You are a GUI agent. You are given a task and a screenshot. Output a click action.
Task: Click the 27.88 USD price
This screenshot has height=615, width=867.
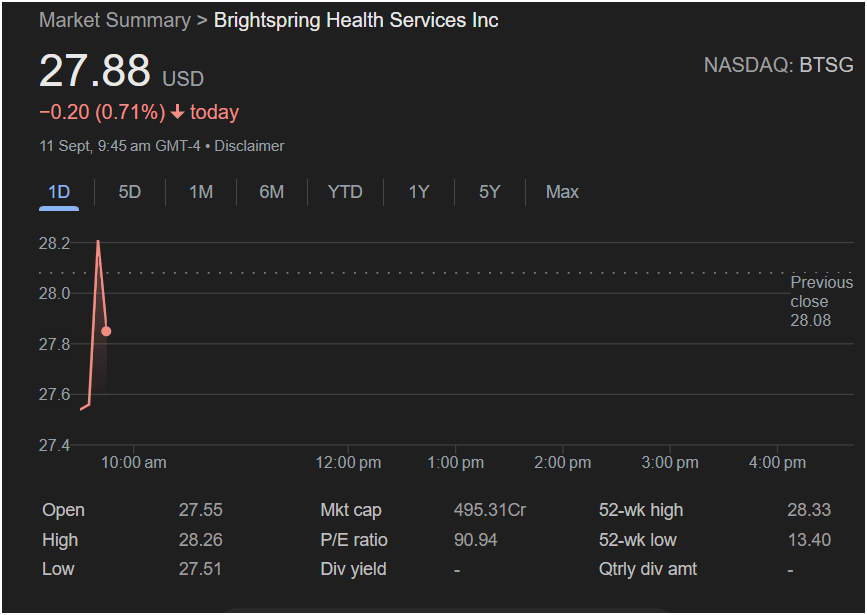[x=95, y=71]
